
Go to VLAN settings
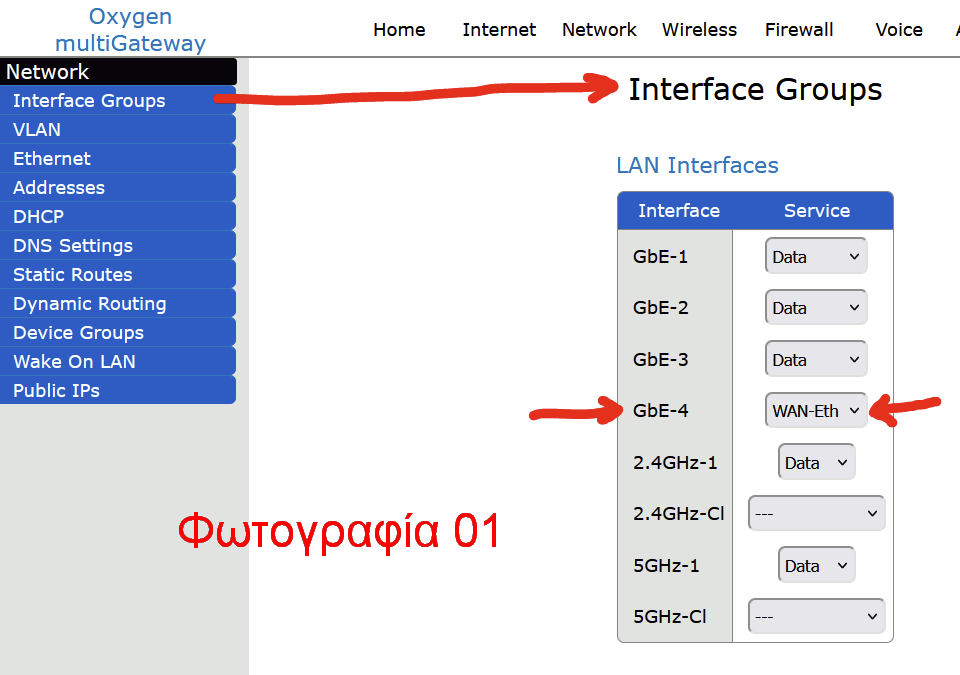(118, 129)
